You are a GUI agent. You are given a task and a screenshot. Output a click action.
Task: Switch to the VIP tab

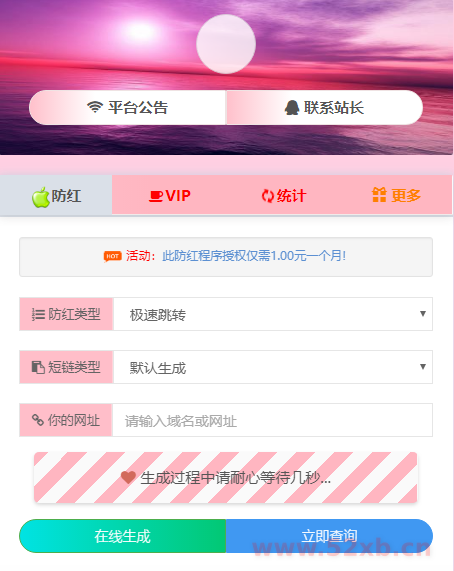(170, 196)
